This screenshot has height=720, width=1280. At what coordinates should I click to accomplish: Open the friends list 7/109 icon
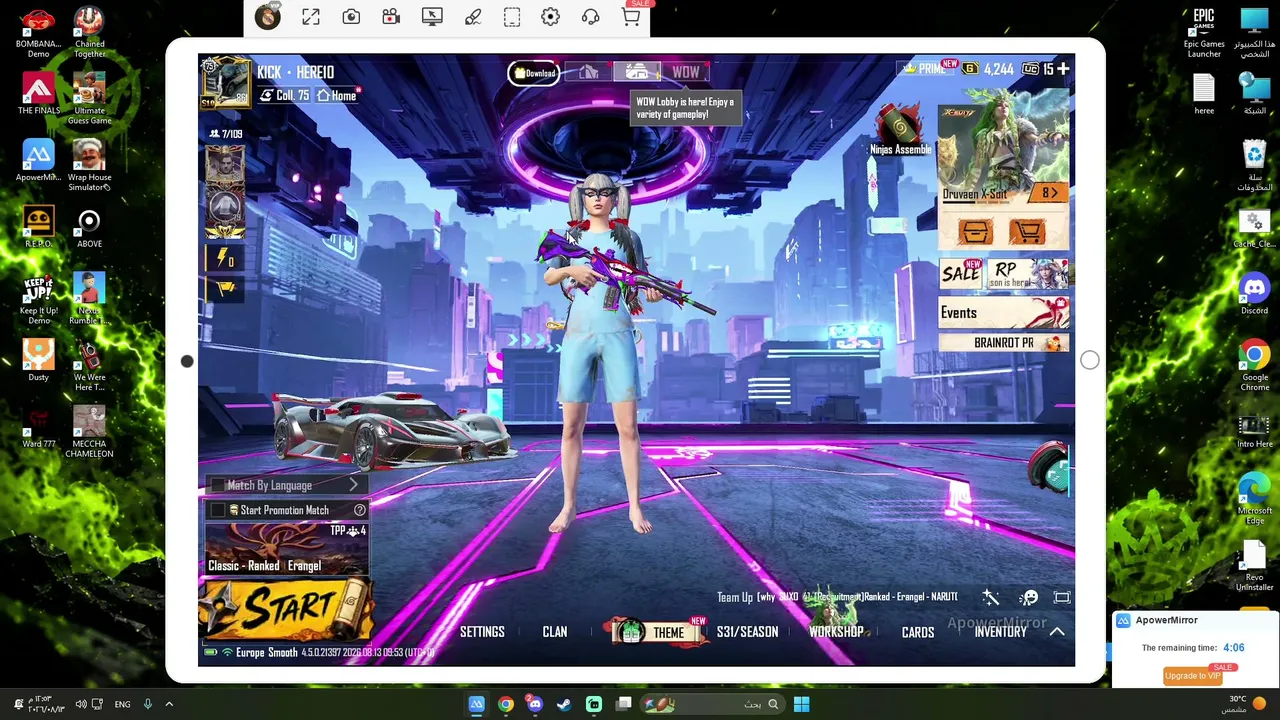tap(225, 134)
